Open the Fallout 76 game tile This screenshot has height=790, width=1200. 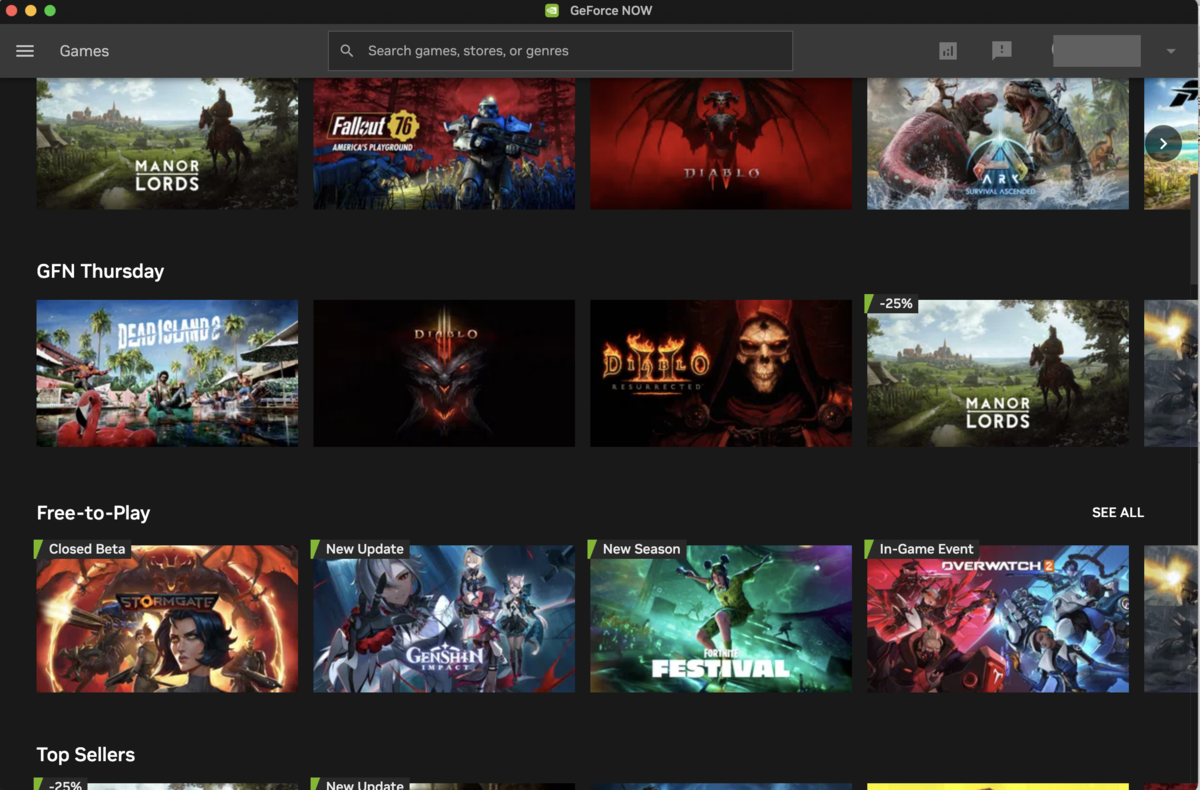[444, 143]
